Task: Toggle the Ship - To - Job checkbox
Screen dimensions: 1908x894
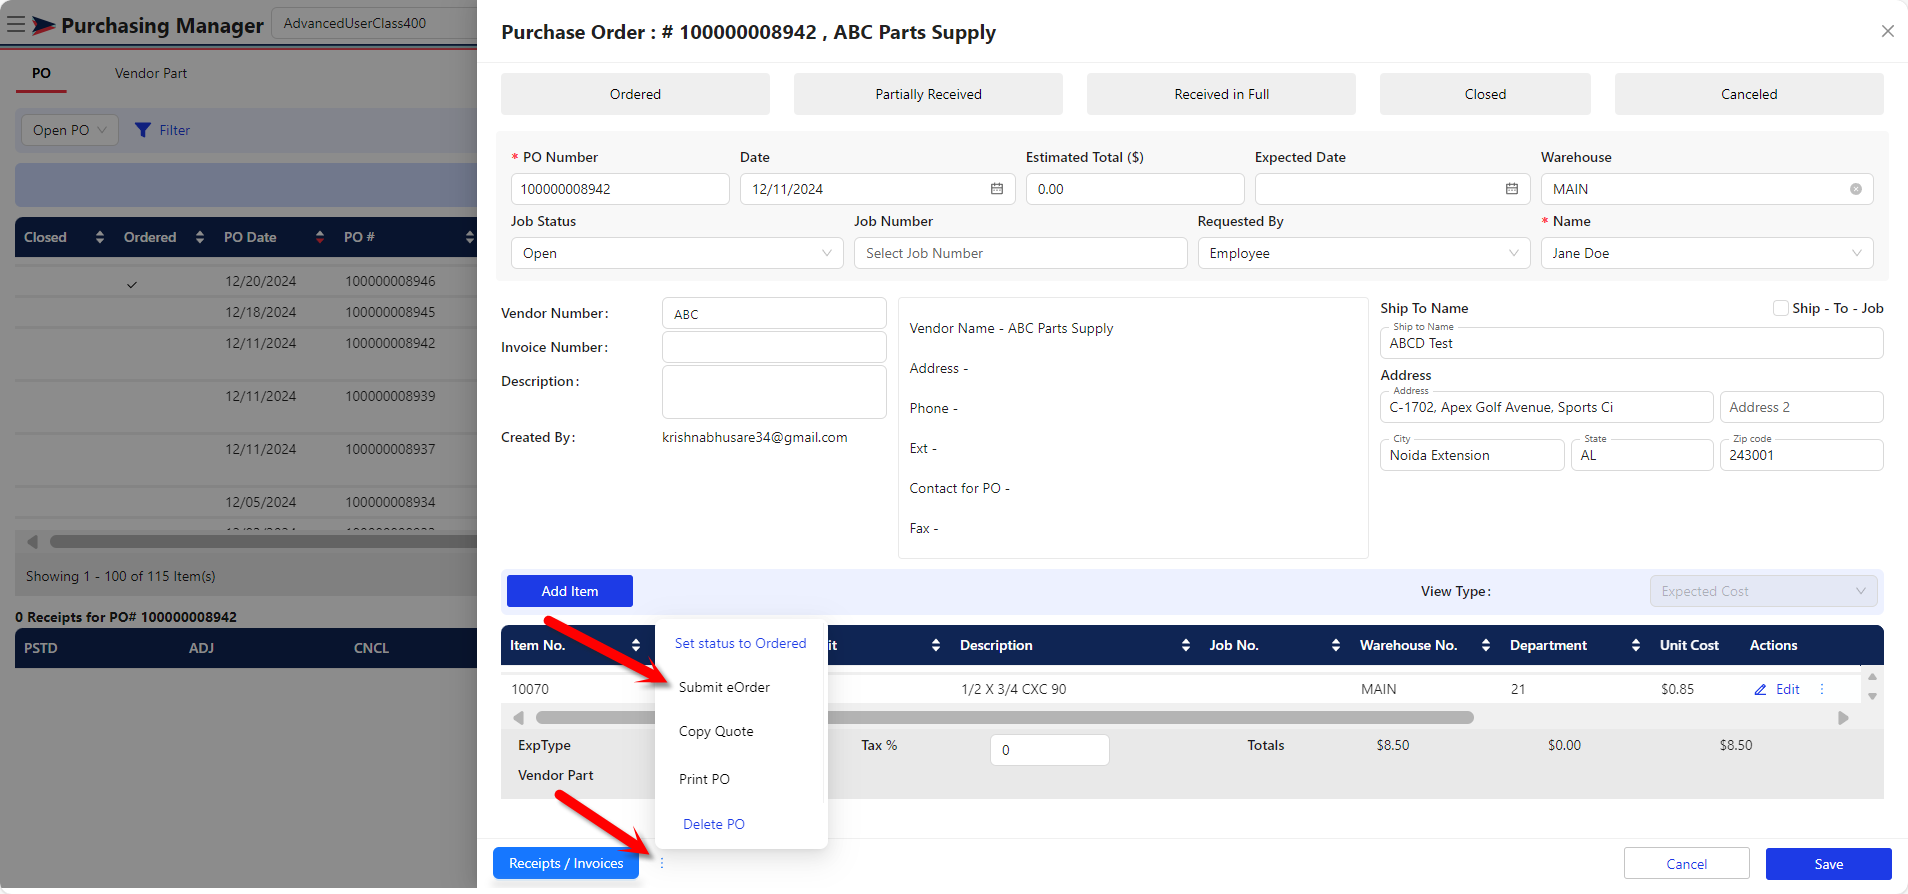Action: (1780, 308)
